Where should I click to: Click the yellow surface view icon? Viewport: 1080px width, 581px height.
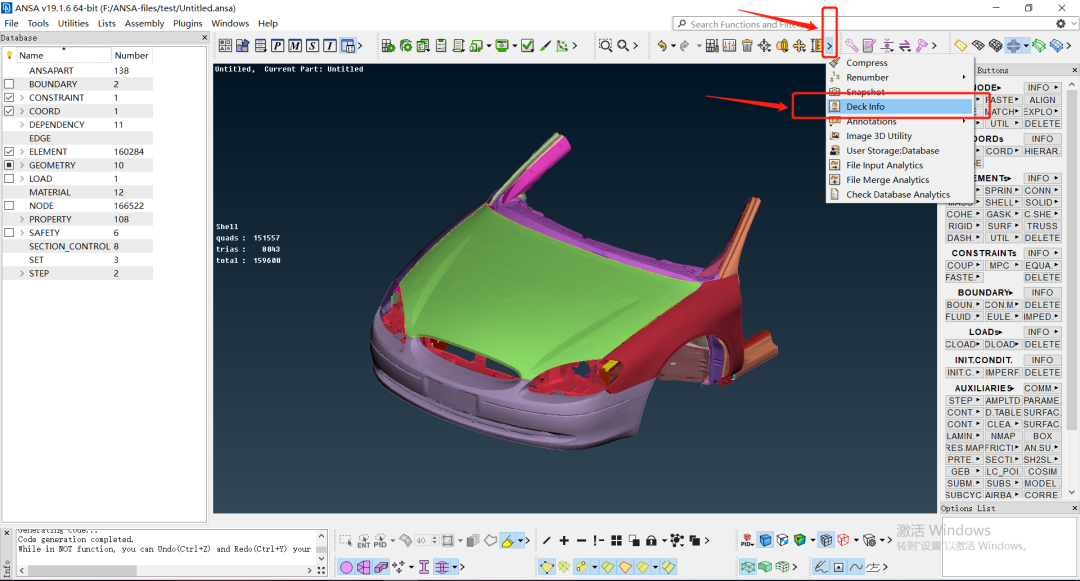(x=961, y=45)
